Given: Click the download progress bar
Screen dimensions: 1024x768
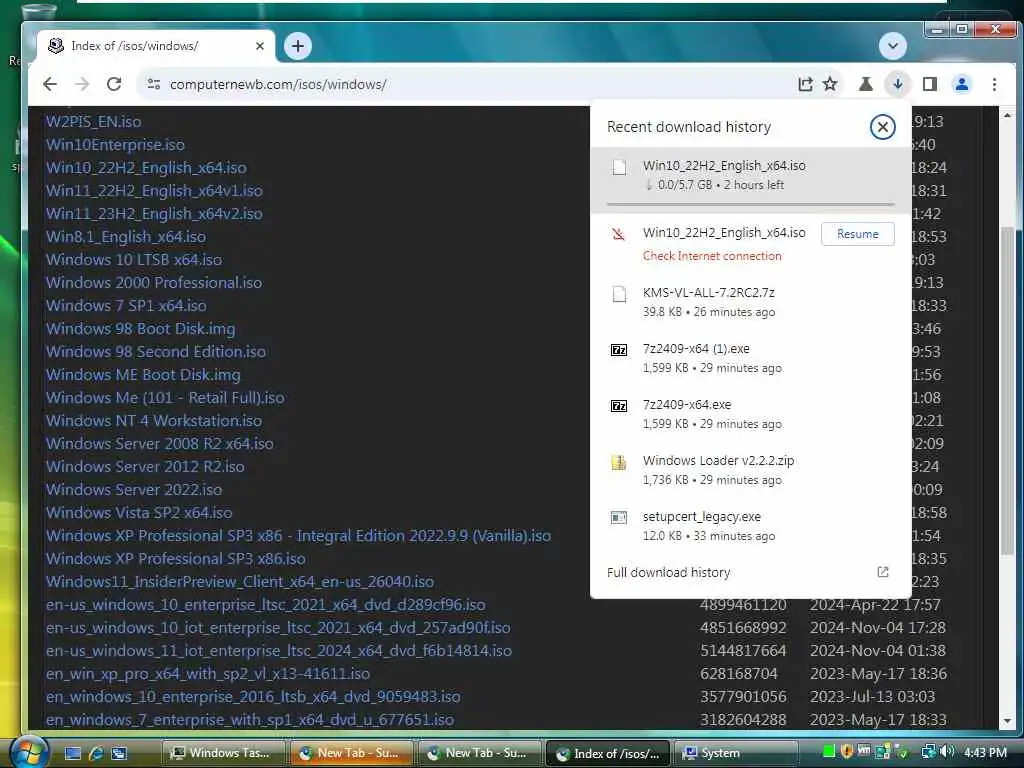Looking at the screenshot, I should 750,204.
